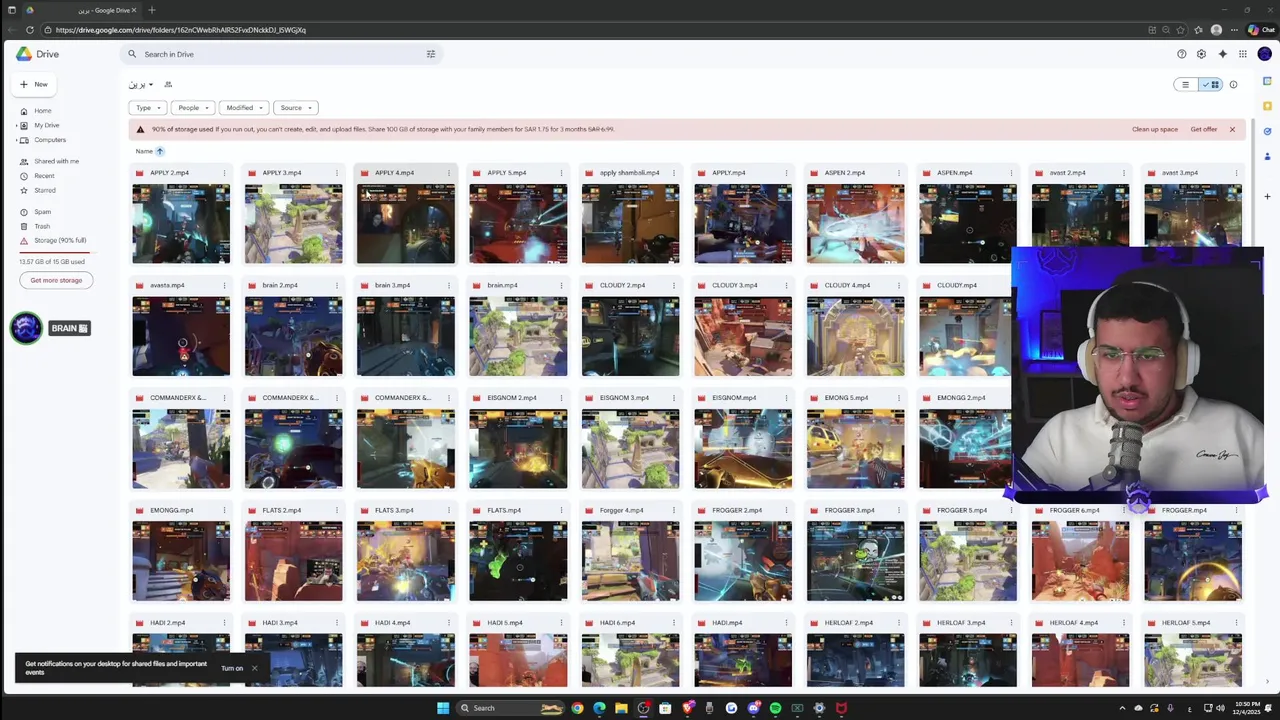Image resolution: width=1280 pixels, height=720 pixels.
Task: Open the ASPEN 2.mp4 thumbnail
Action: click(855, 224)
